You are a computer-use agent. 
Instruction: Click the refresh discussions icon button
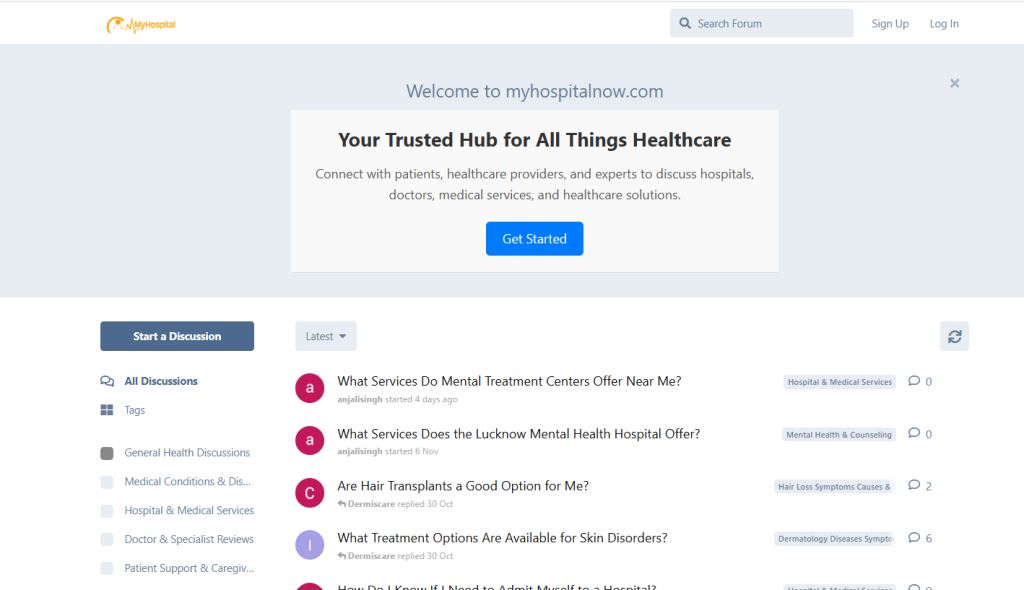coord(954,336)
